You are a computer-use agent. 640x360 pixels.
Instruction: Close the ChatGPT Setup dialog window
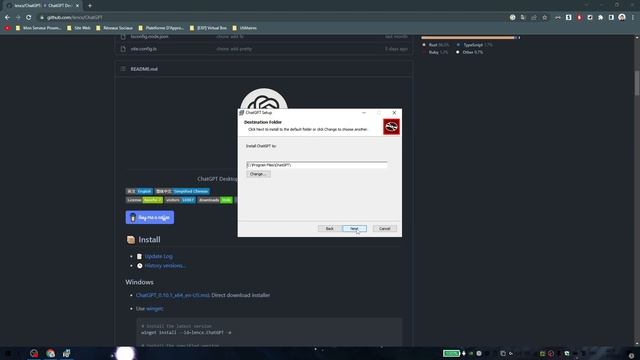coord(394,113)
